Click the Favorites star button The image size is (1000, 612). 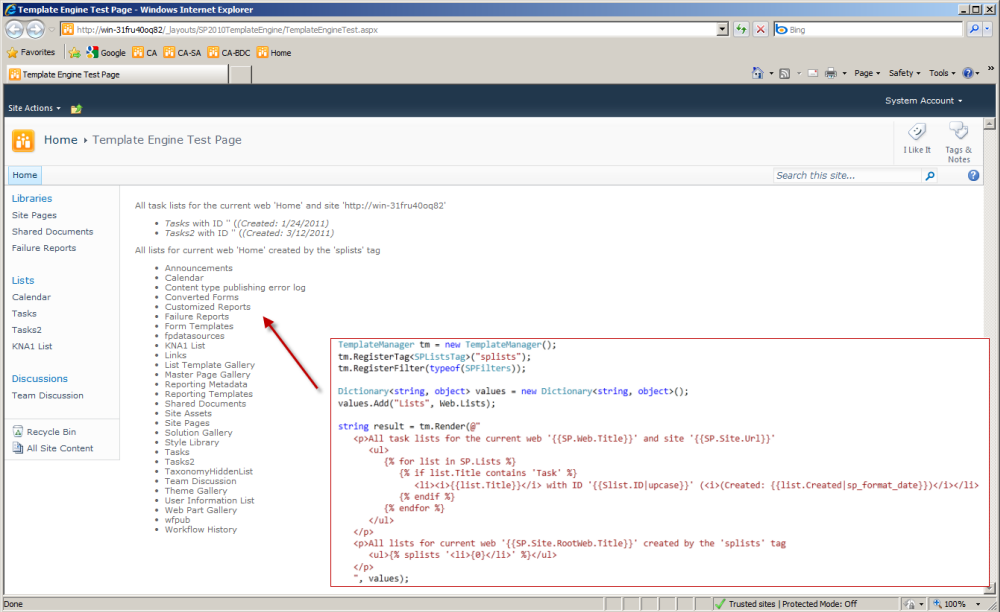point(31,52)
